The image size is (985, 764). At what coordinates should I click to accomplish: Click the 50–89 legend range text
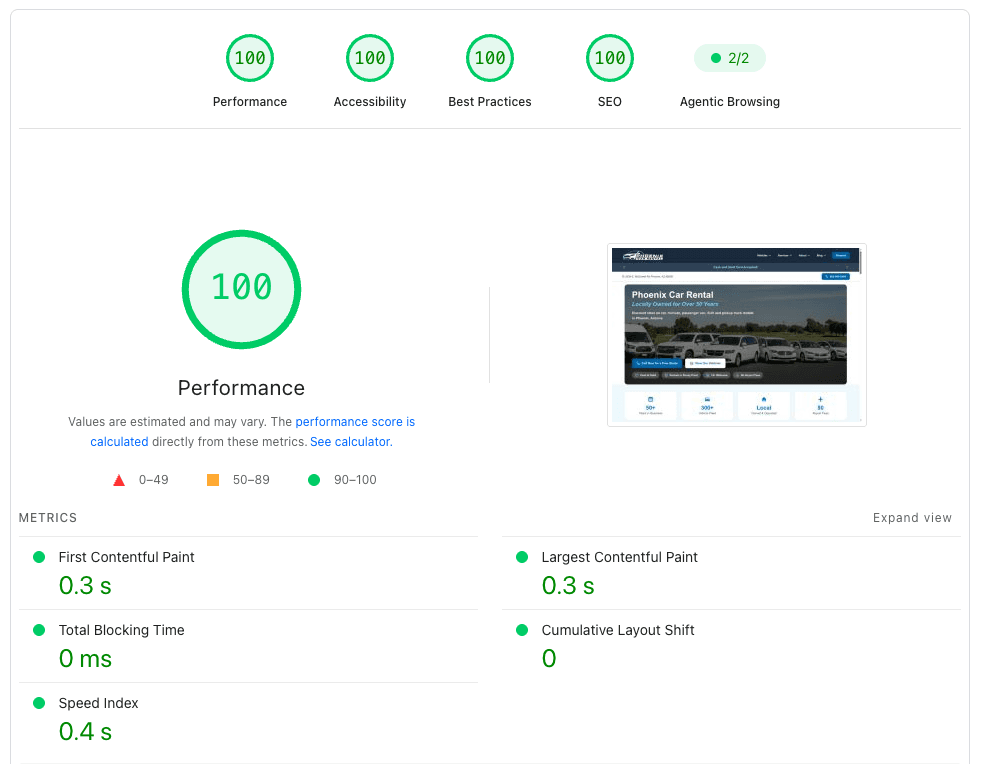[x=251, y=480]
